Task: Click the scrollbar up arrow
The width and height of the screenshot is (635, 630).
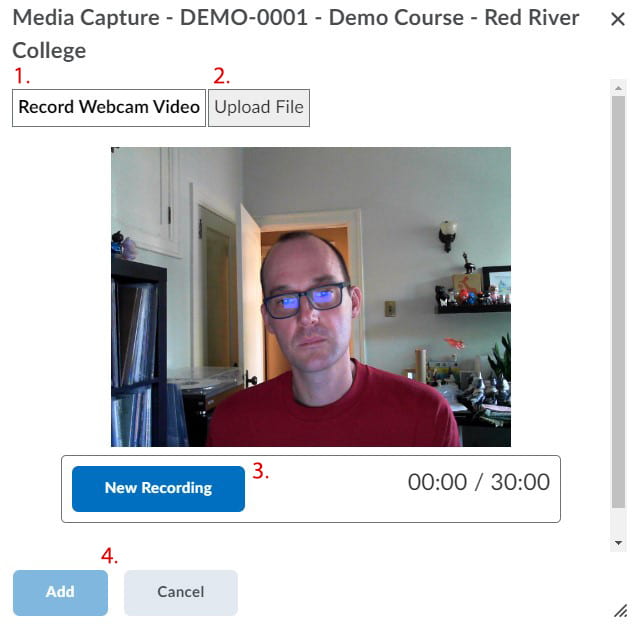Action: 619,89
